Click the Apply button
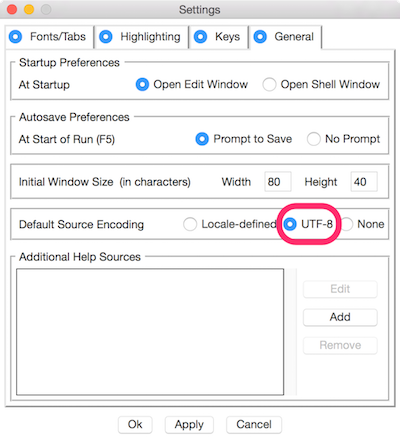This screenshot has width=400, height=444. coord(189,424)
